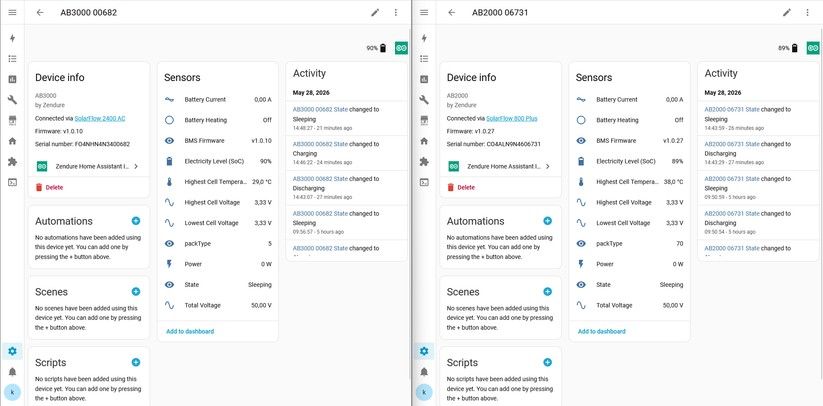Open Logbook list icon in AB3000 sidebar
Image resolution: width=823 pixels, height=406 pixels.
13,59
